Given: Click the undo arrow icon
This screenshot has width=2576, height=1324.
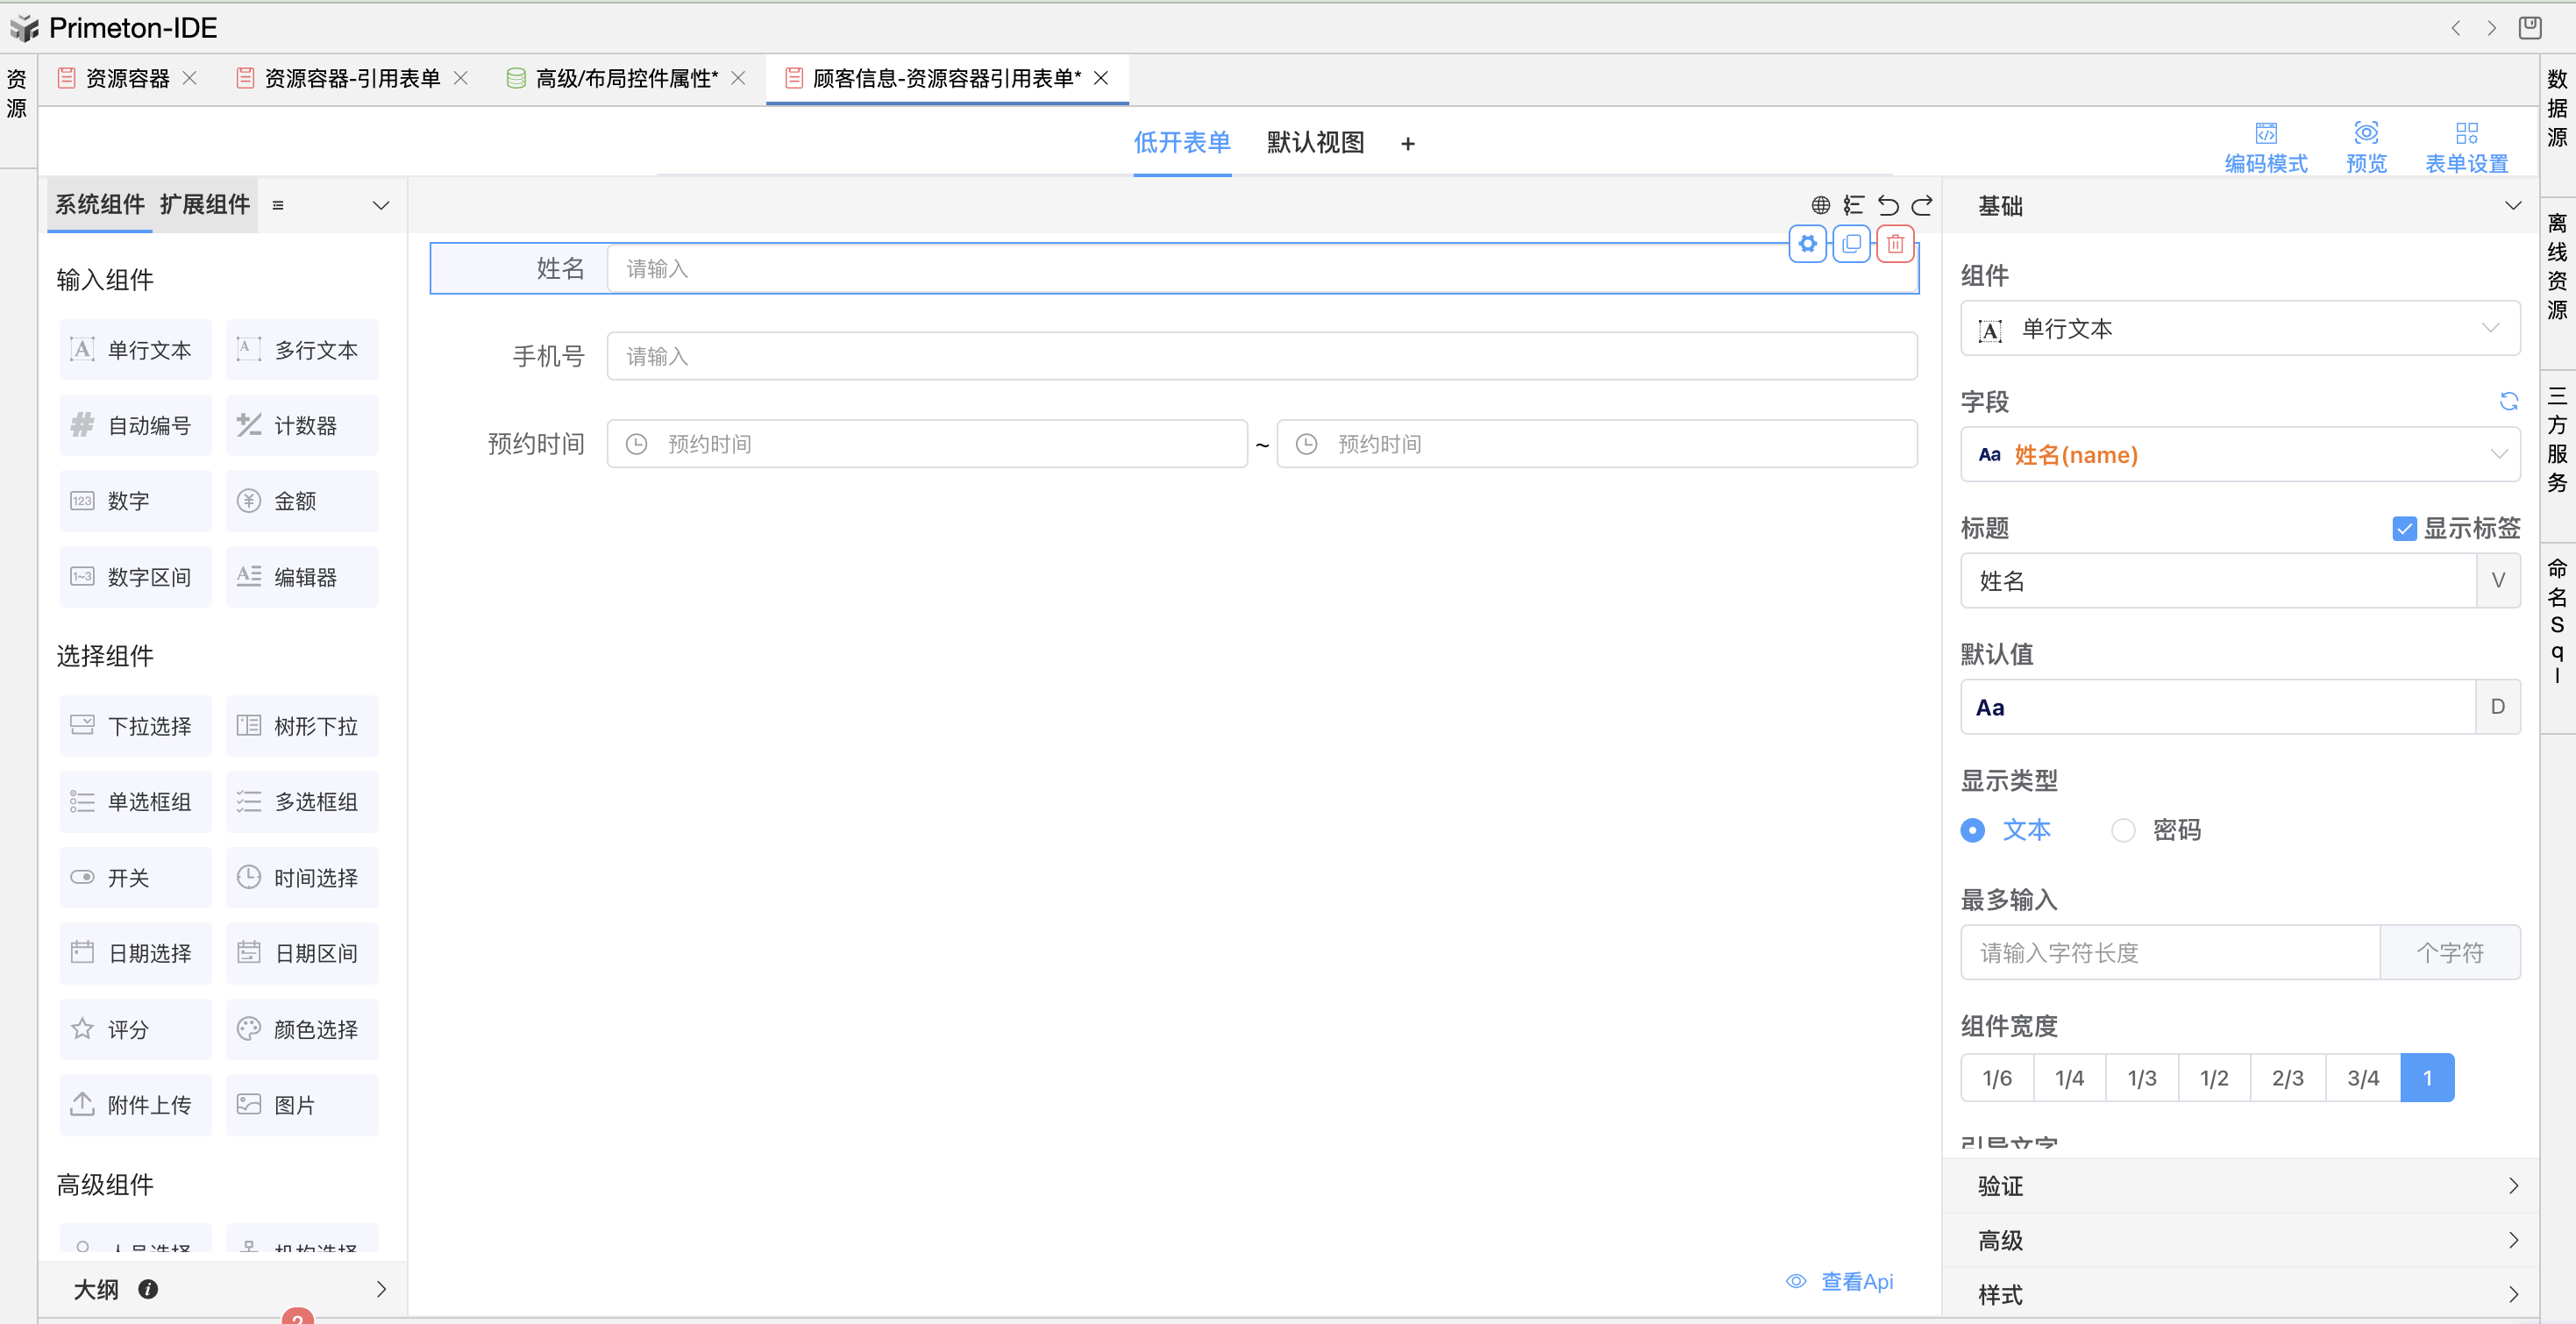Looking at the screenshot, I should (x=1887, y=205).
